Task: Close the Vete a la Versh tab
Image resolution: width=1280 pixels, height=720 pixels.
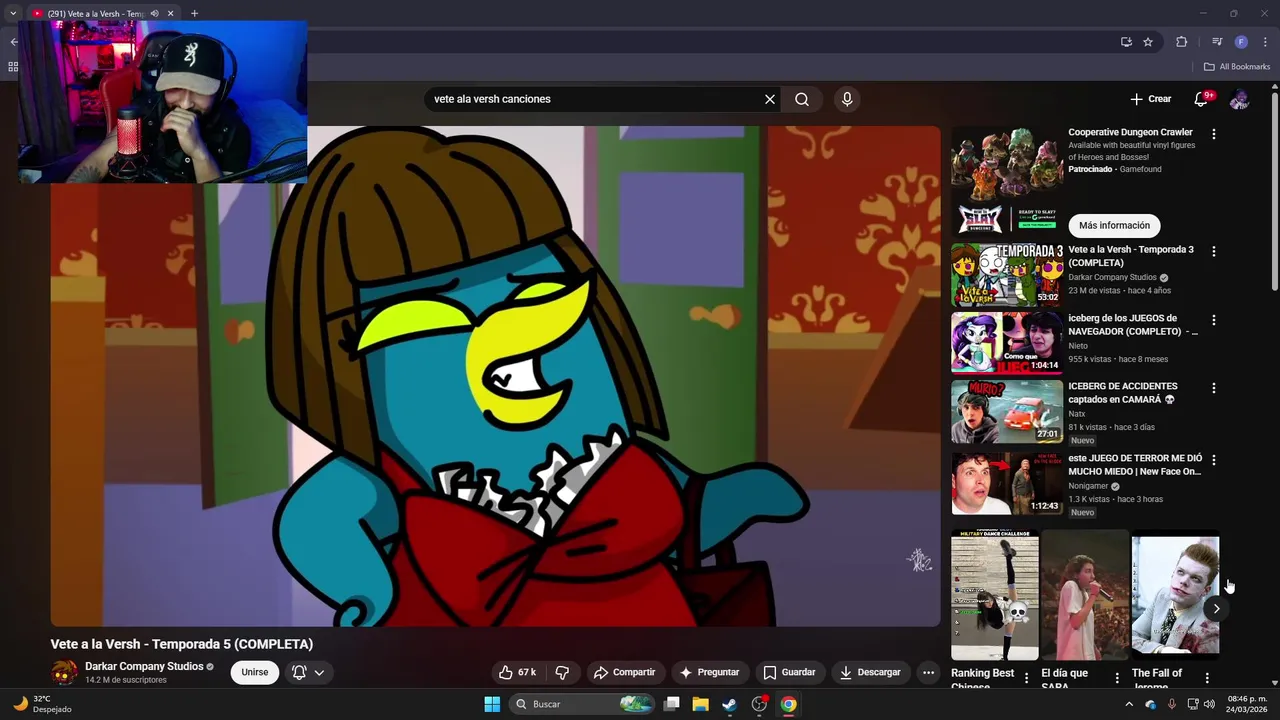Action: [170, 14]
